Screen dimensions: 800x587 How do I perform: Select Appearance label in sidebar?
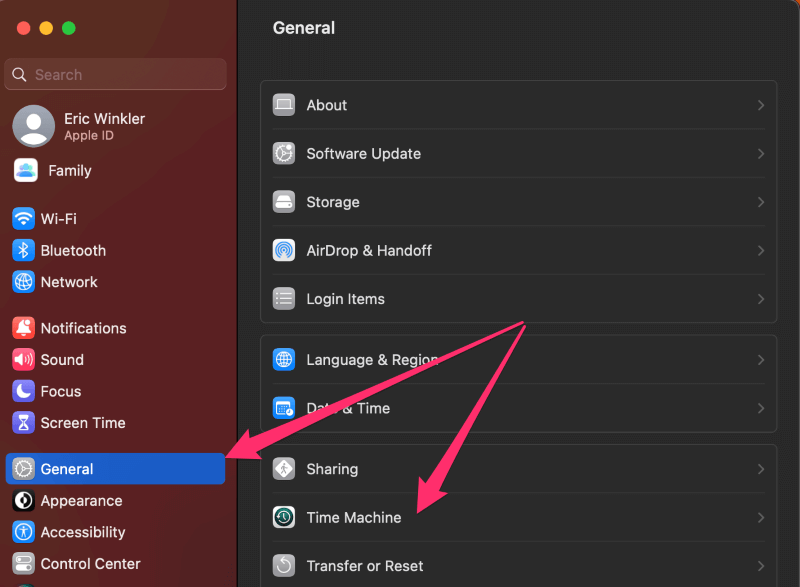[81, 501]
